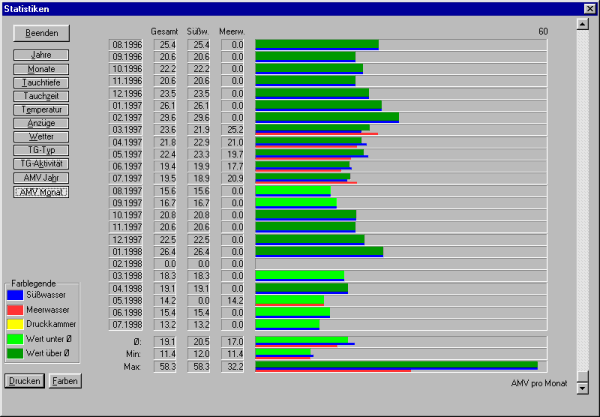Open TG-Aktivität statistics
This screenshot has width=600, height=417.
click(42, 163)
